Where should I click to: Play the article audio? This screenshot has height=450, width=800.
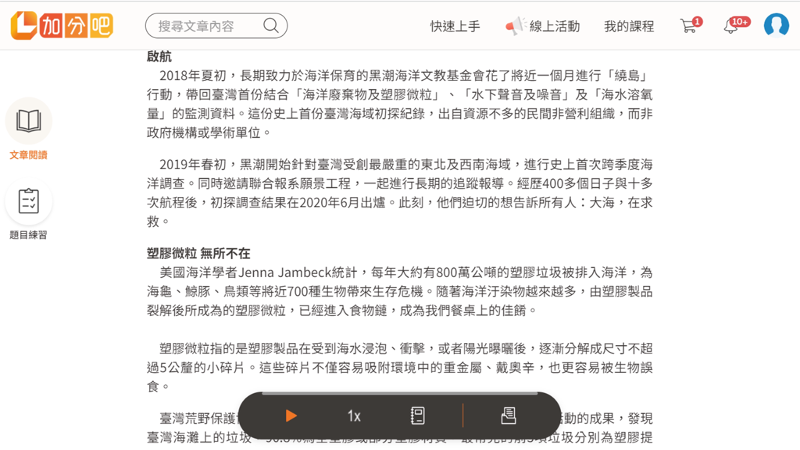(291, 416)
